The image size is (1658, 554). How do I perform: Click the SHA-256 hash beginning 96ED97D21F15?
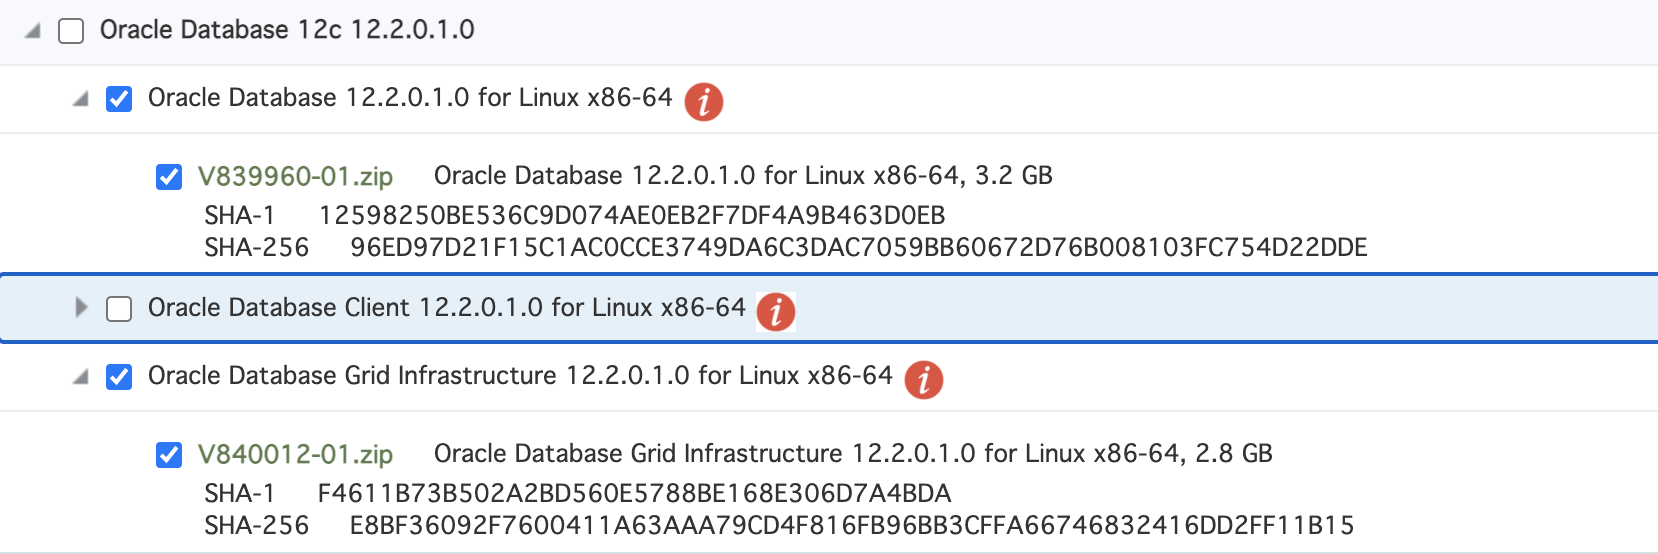click(x=859, y=248)
